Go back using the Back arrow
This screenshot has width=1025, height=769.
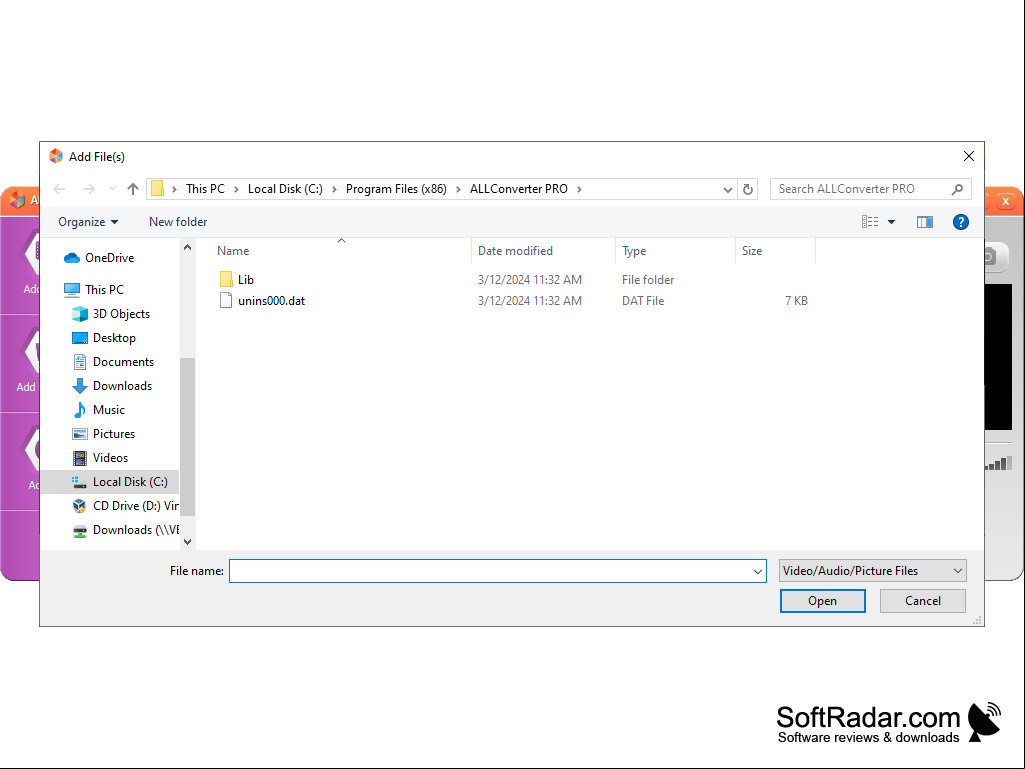[59, 189]
